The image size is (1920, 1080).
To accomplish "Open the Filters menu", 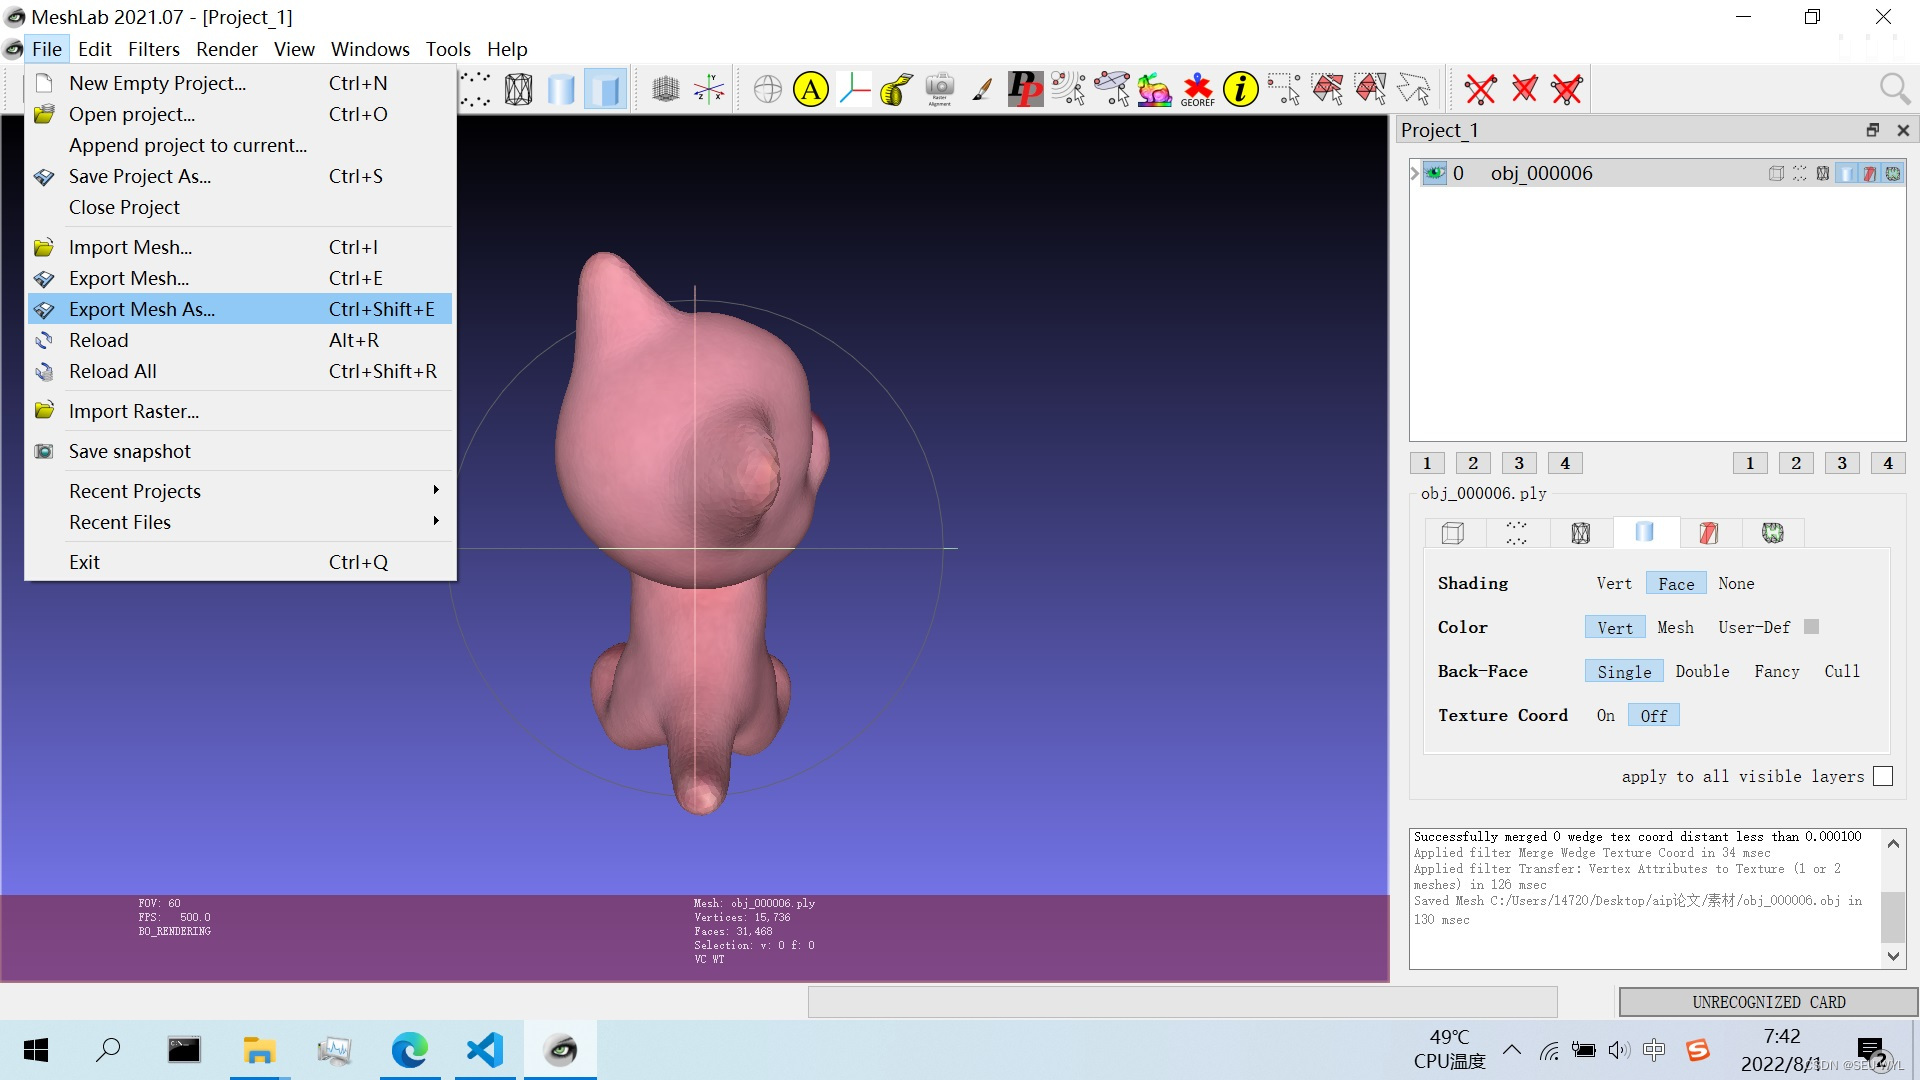I will coord(153,49).
